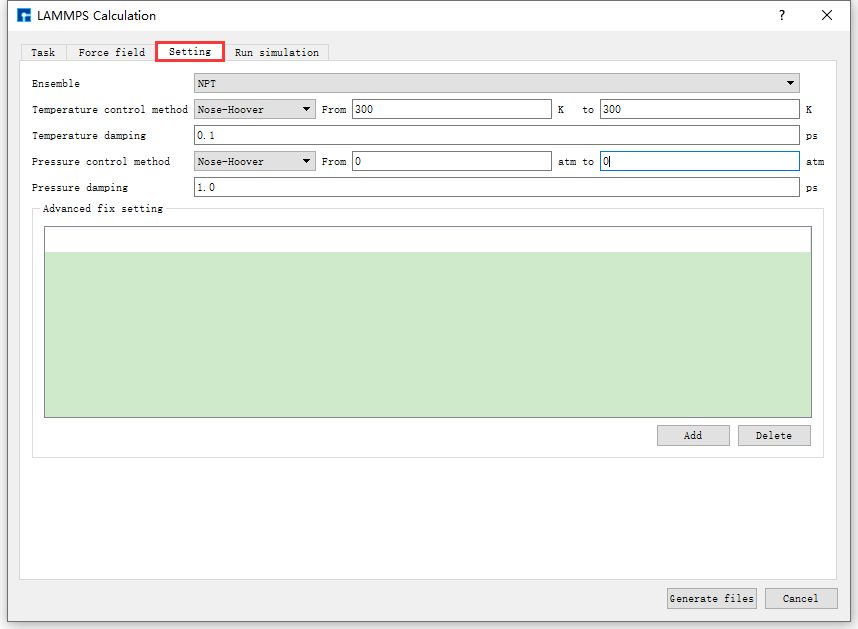Viewport: 858px width, 629px height.
Task: Open Pressure control method dropdown
Action: pyautogui.click(x=254, y=161)
